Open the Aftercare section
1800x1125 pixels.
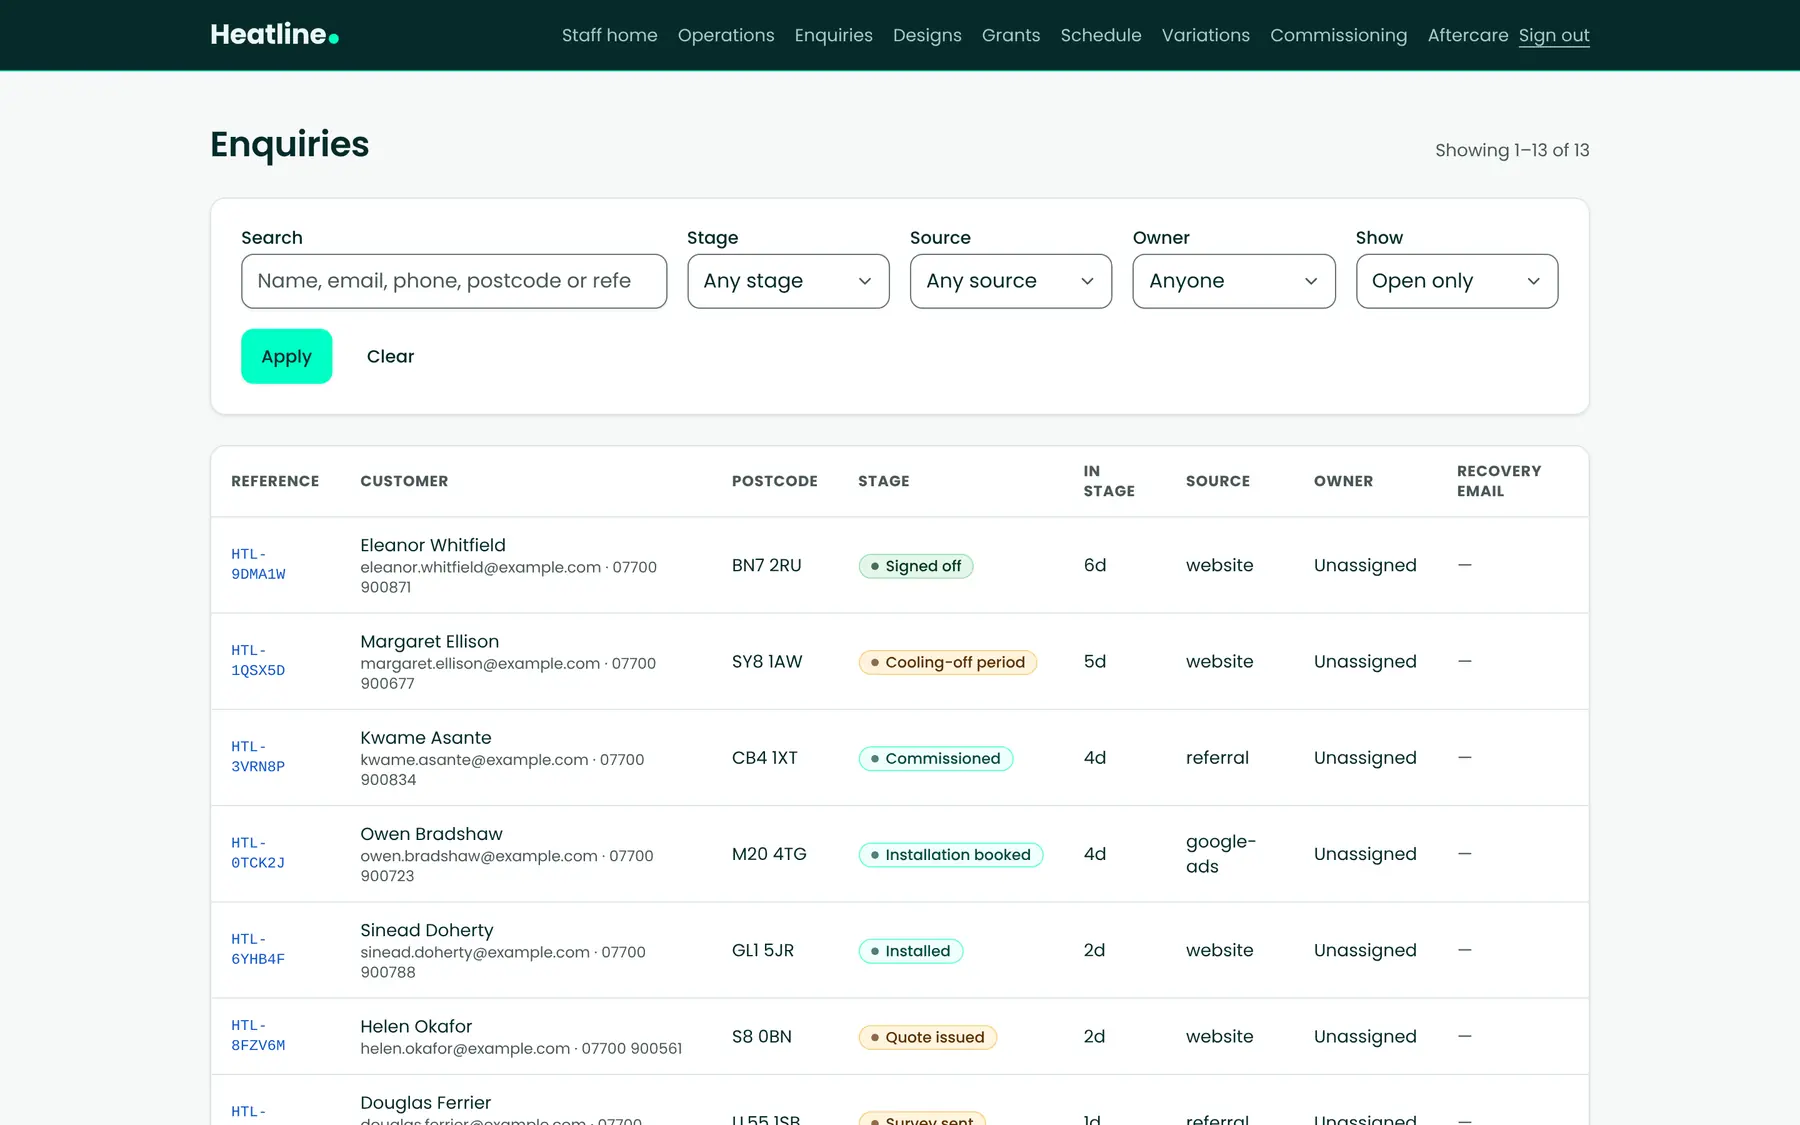point(1468,35)
